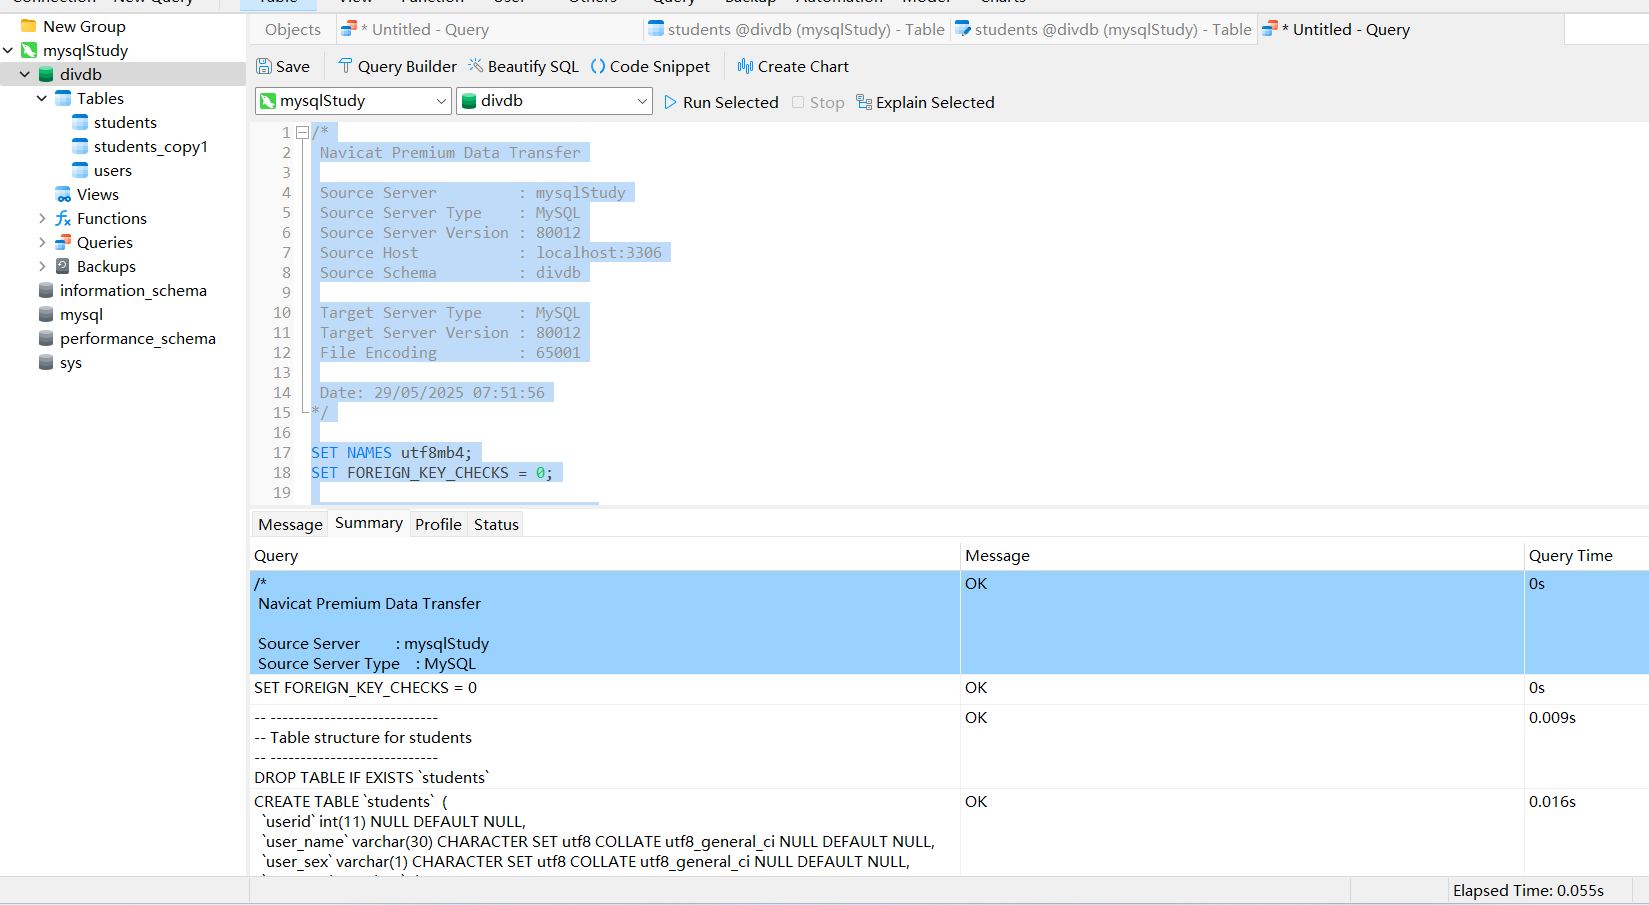Screen dimensions: 1649x905
Task: Select the information_schema database
Action: click(x=133, y=290)
